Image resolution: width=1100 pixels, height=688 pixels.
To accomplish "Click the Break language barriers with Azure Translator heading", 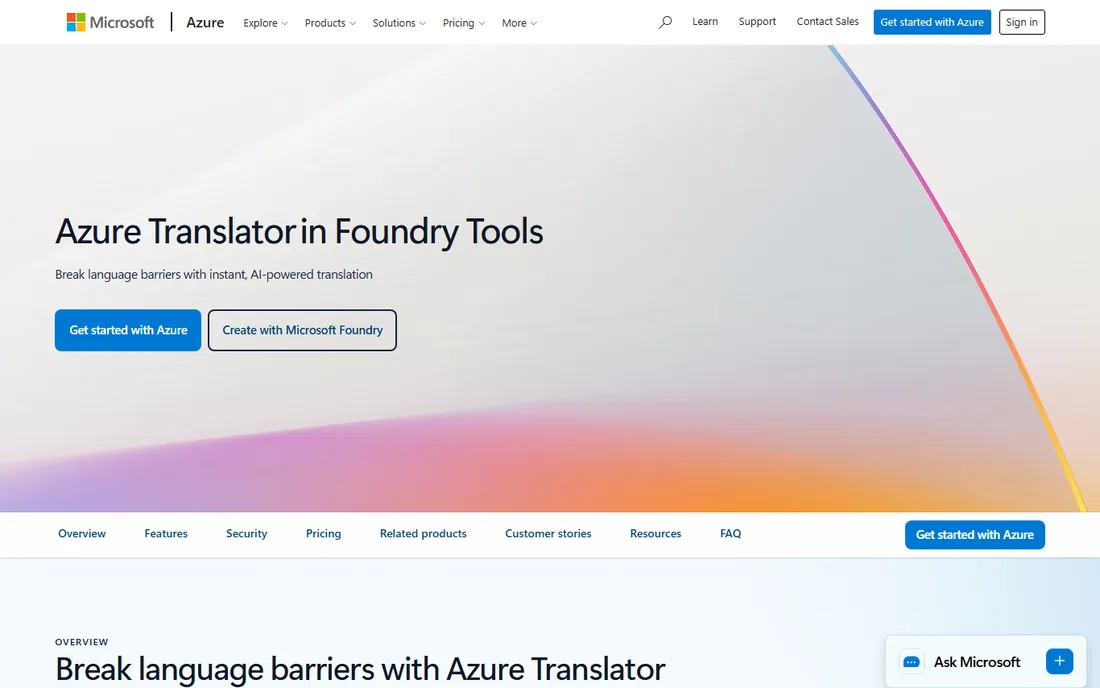I will [x=360, y=669].
